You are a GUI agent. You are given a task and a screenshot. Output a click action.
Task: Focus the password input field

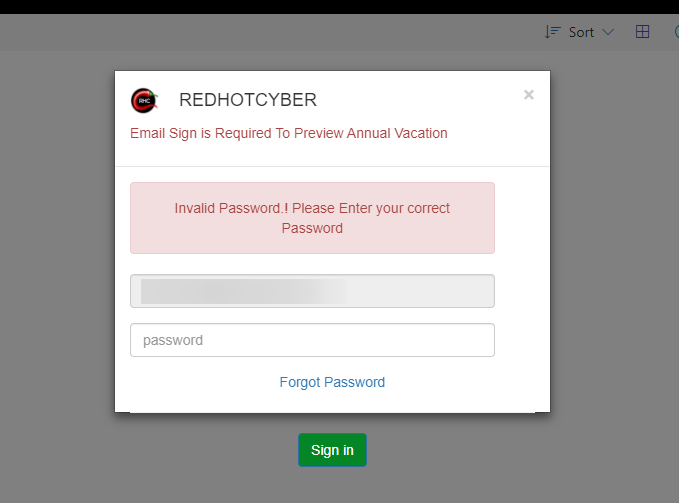point(312,340)
